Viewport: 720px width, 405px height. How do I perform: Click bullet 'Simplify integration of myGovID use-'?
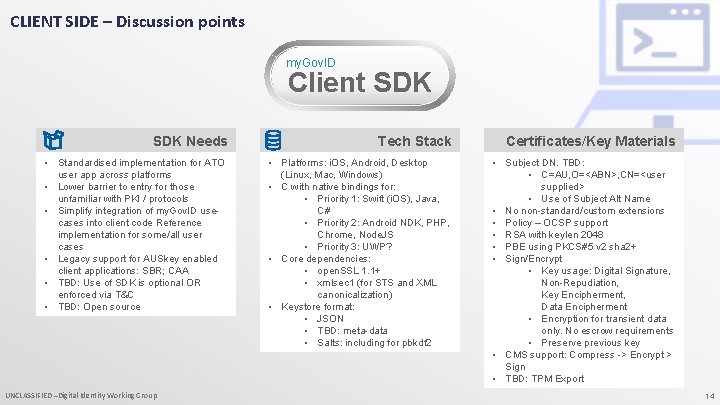[x=138, y=211]
